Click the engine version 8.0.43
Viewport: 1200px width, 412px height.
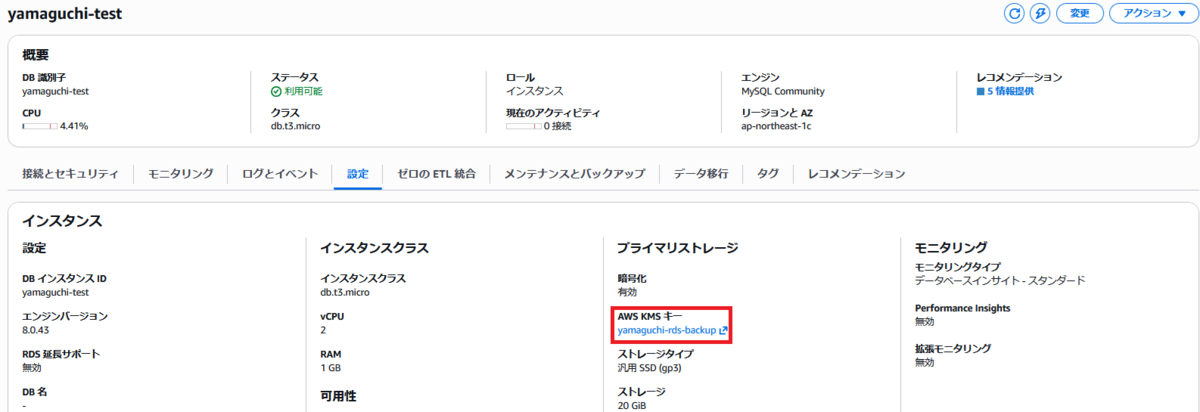tap(35, 330)
